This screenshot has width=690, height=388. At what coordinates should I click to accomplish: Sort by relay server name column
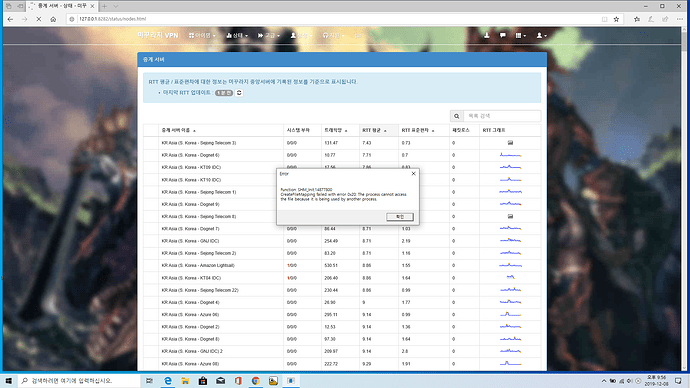221,130
